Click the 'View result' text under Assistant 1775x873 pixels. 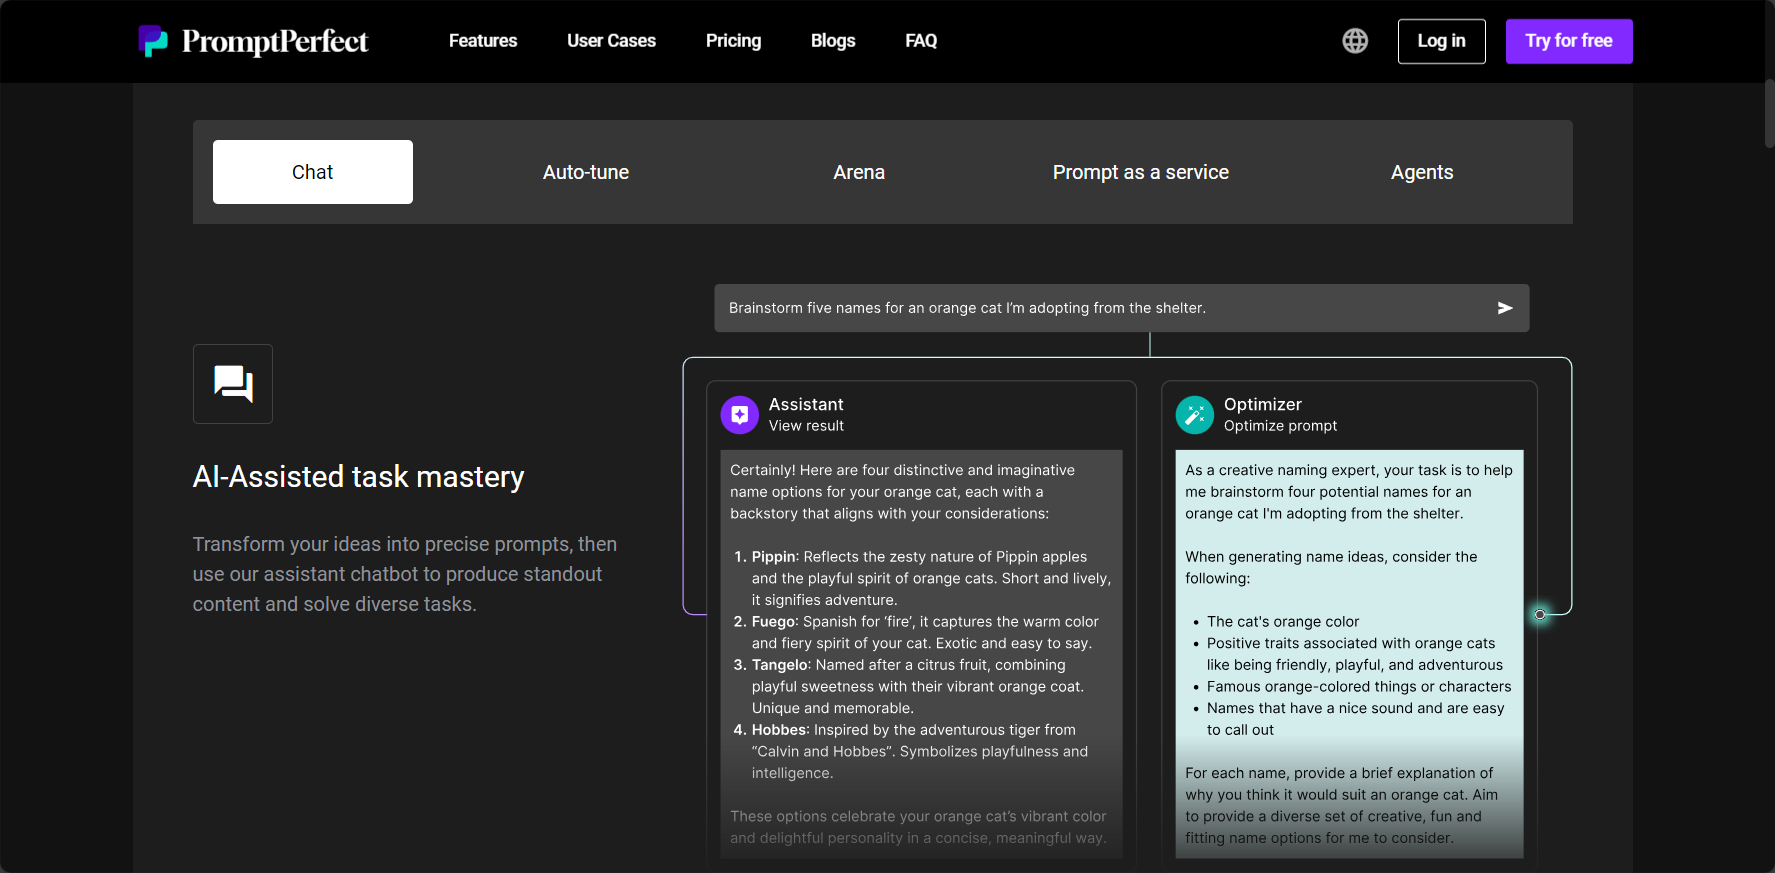(806, 426)
